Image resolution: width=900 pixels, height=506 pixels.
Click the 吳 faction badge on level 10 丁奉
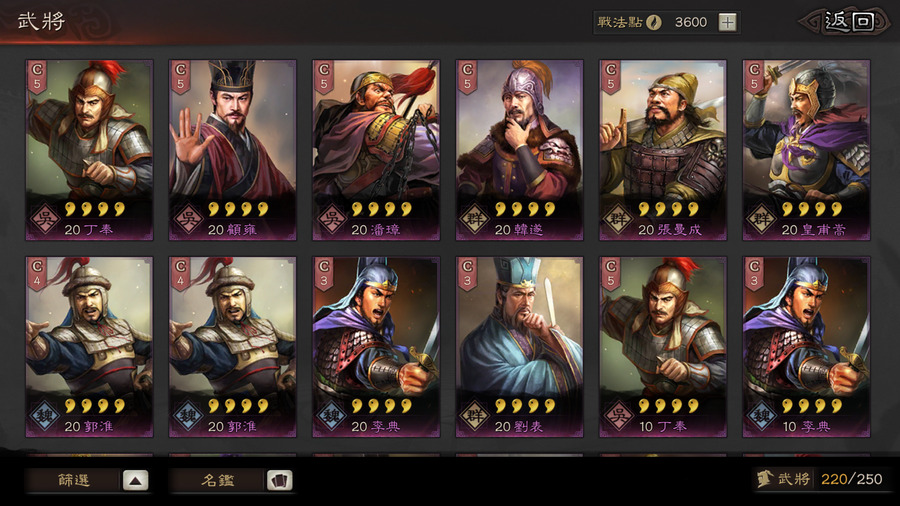click(618, 415)
